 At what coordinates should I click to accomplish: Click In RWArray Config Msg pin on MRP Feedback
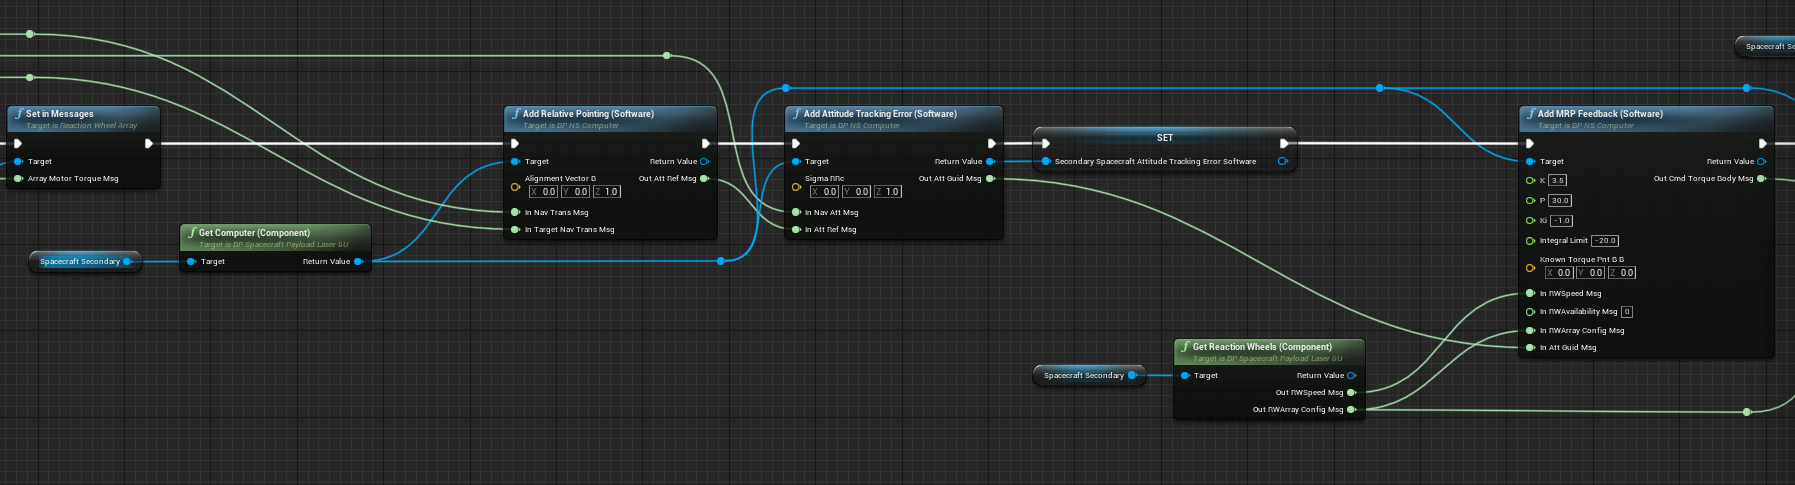click(1530, 331)
